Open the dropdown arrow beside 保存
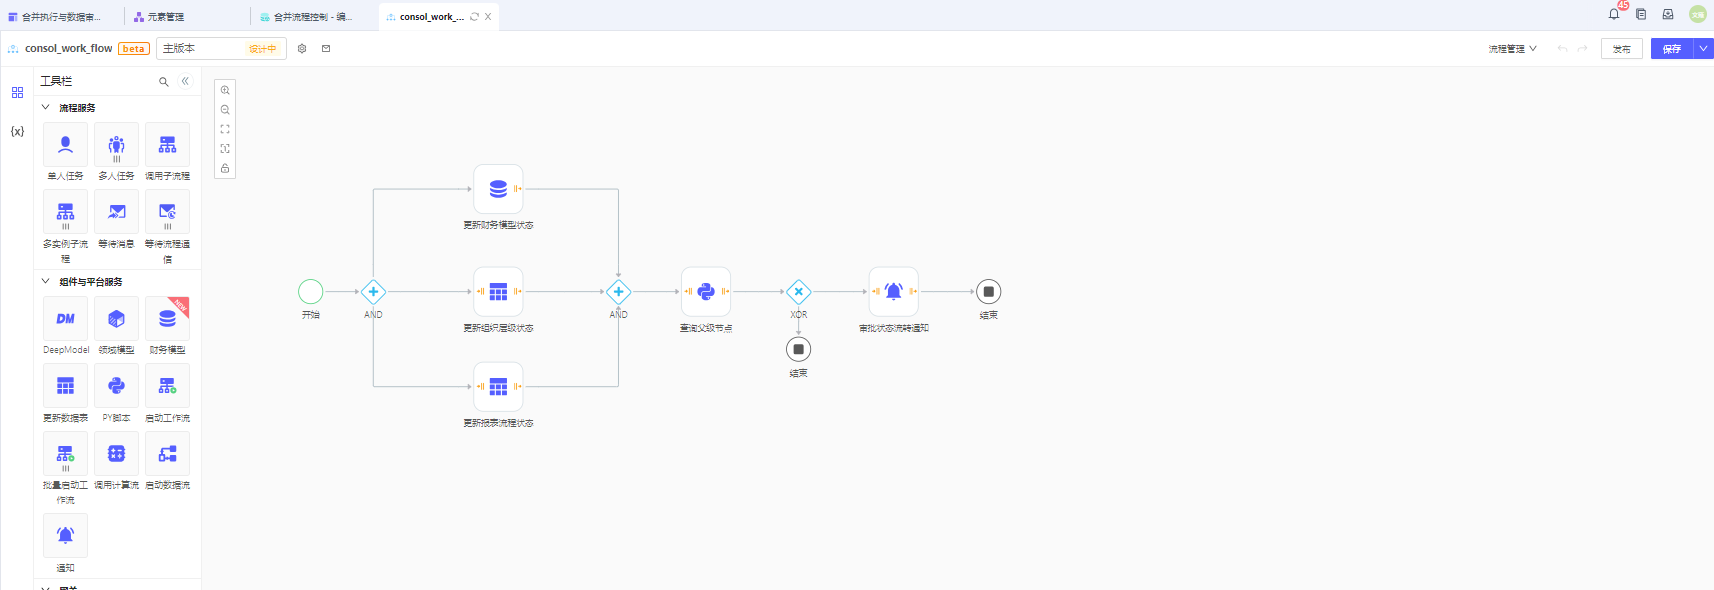The height and width of the screenshot is (590, 1714). tap(1703, 48)
